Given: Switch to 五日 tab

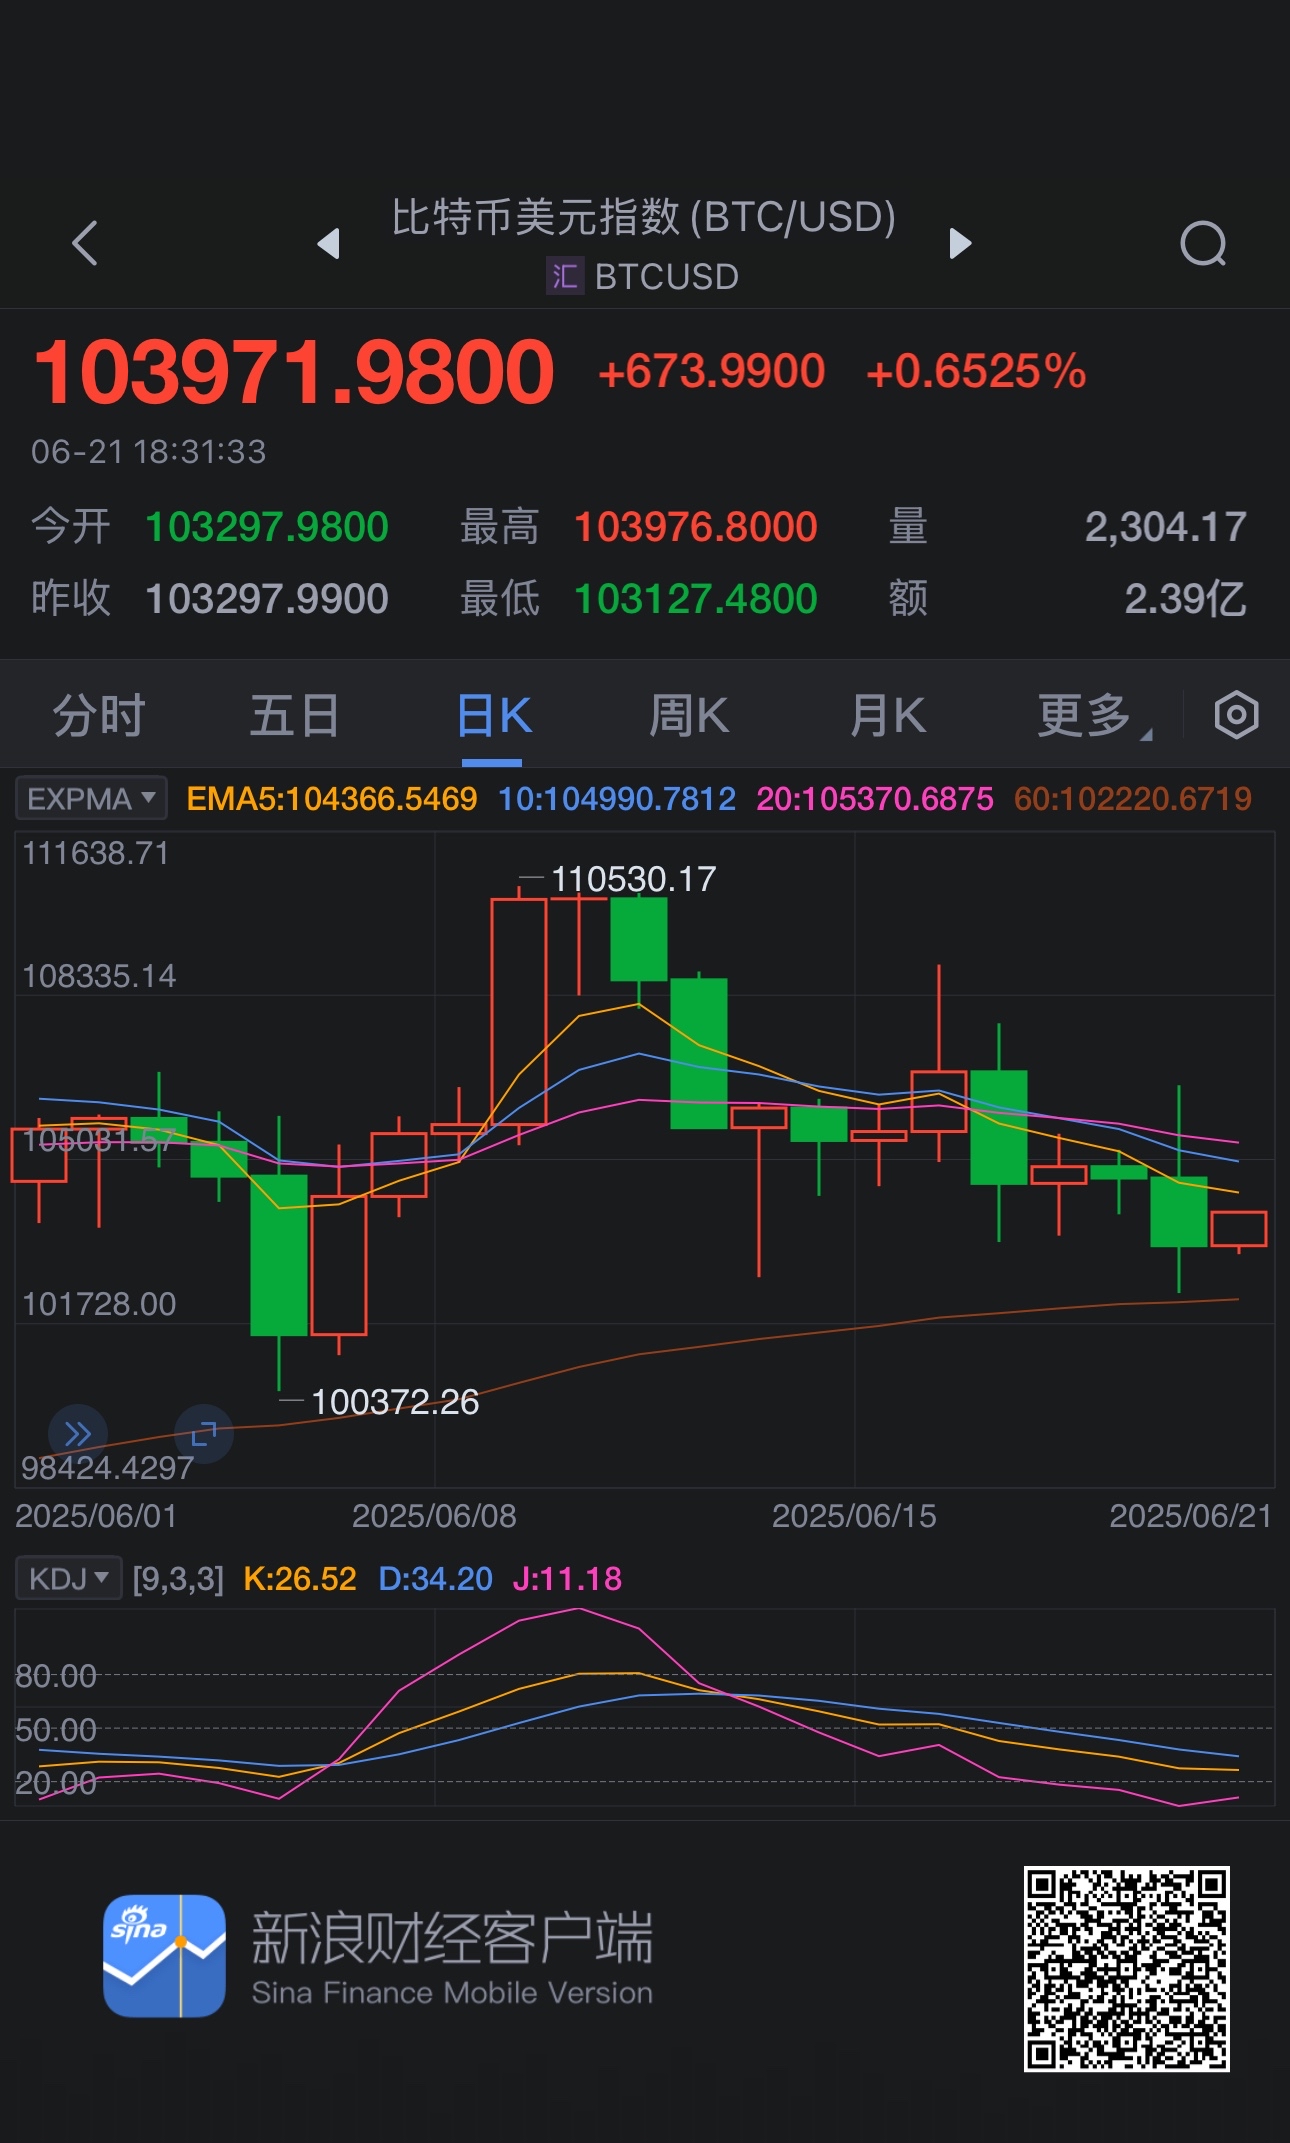Looking at the screenshot, I should (294, 716).
